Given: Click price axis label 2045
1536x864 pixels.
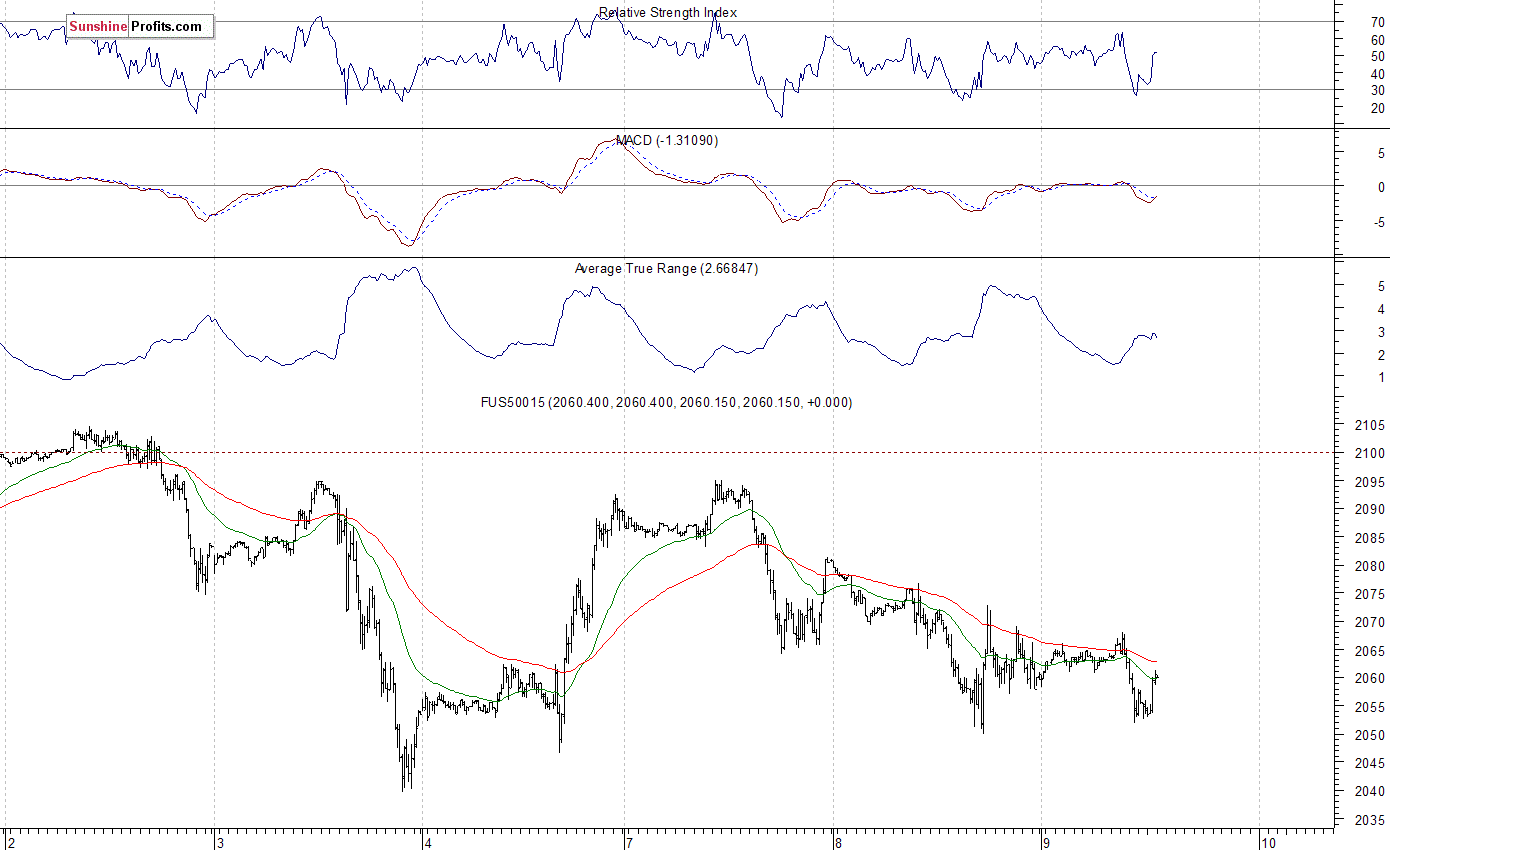Looking at the screenshot, I should [x=1370, y=764].
